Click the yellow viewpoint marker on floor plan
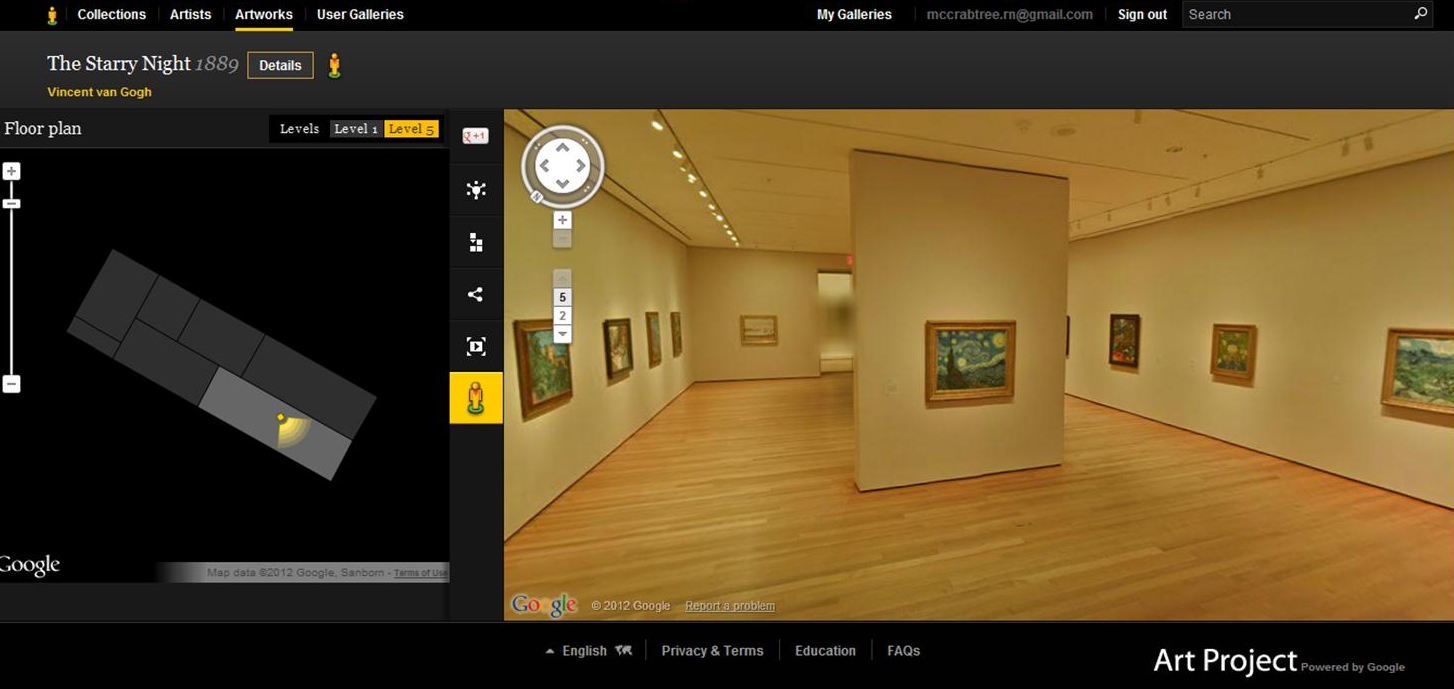Screen dimensions: 1454x689 click(x=281, y=417)
